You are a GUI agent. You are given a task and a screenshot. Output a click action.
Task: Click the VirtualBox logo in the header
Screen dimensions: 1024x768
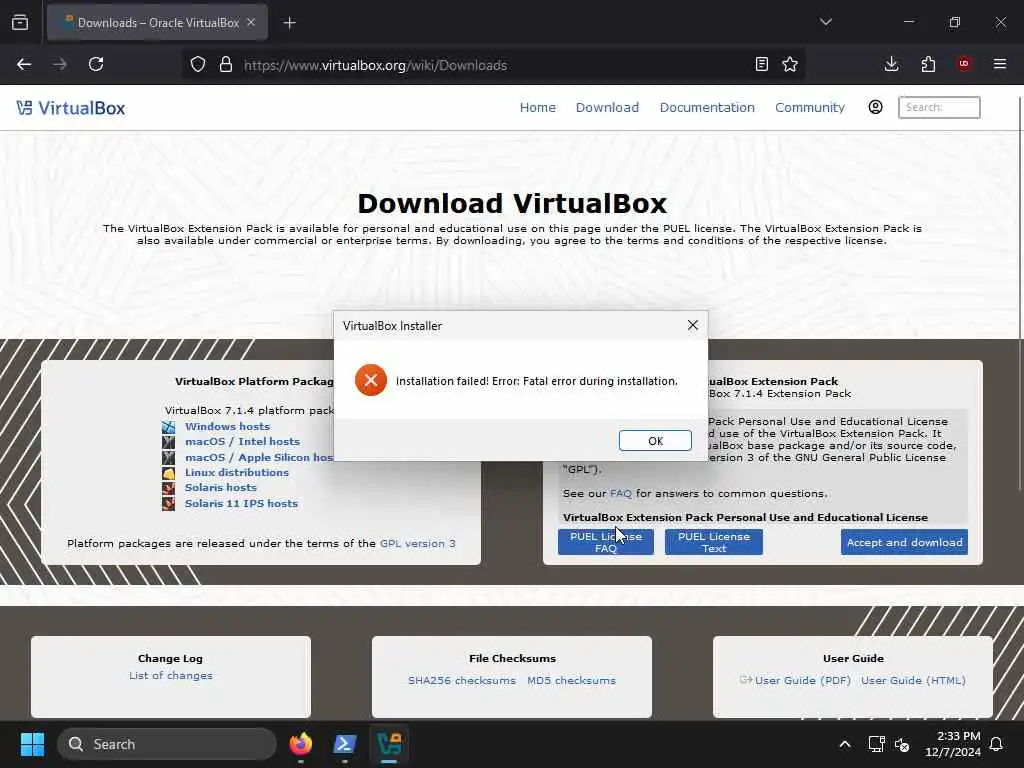71,108
